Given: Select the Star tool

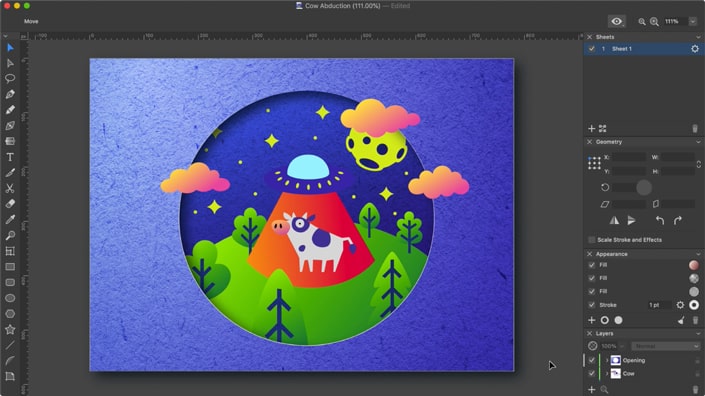Looking at the screenshot, I should click(10, 329).
